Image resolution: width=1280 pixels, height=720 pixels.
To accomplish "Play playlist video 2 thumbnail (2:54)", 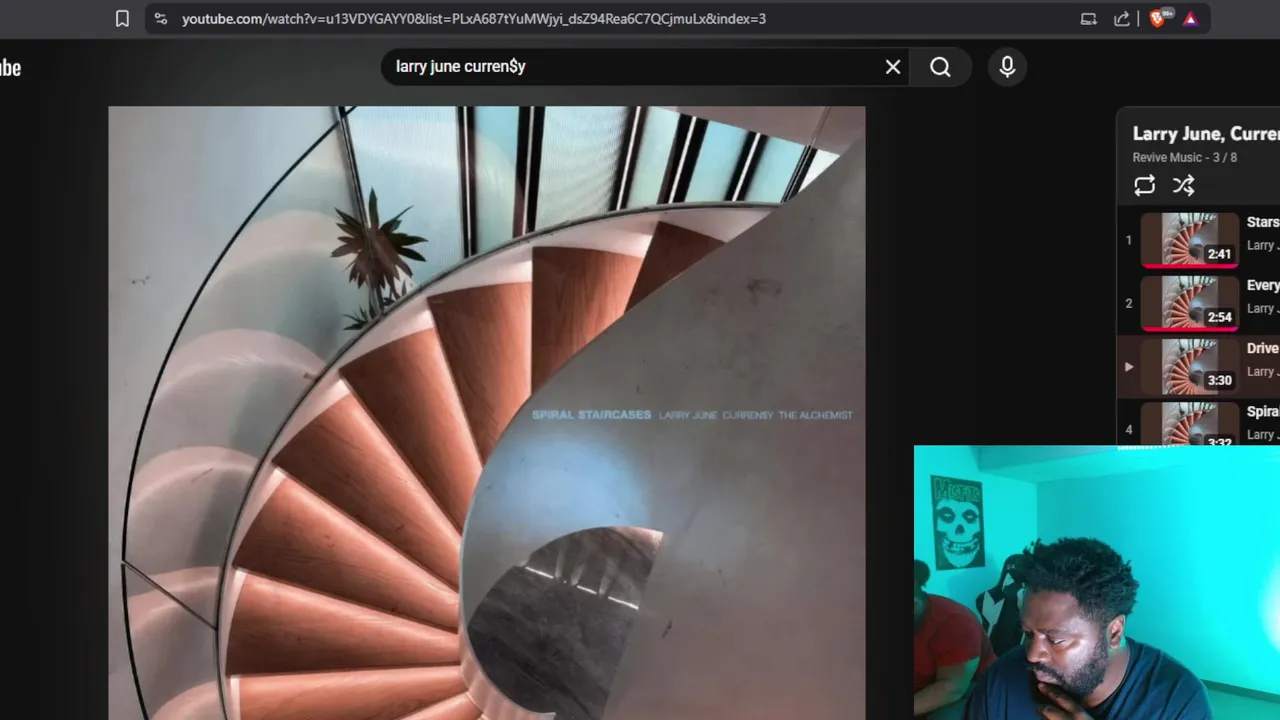I will pos(1190,303).
